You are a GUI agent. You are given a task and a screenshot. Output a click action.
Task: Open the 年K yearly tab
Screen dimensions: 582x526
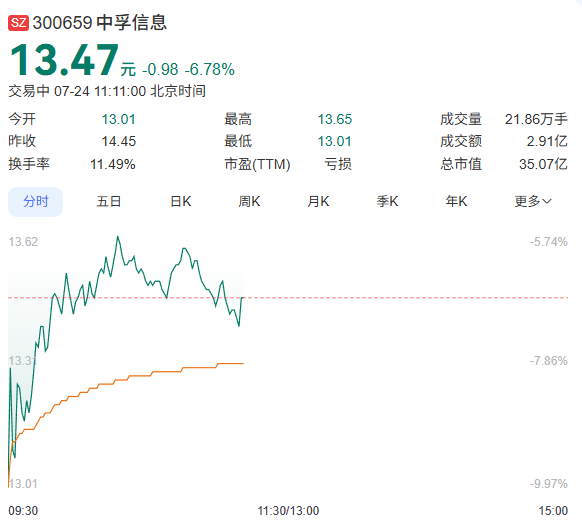(x=457, y=202)
